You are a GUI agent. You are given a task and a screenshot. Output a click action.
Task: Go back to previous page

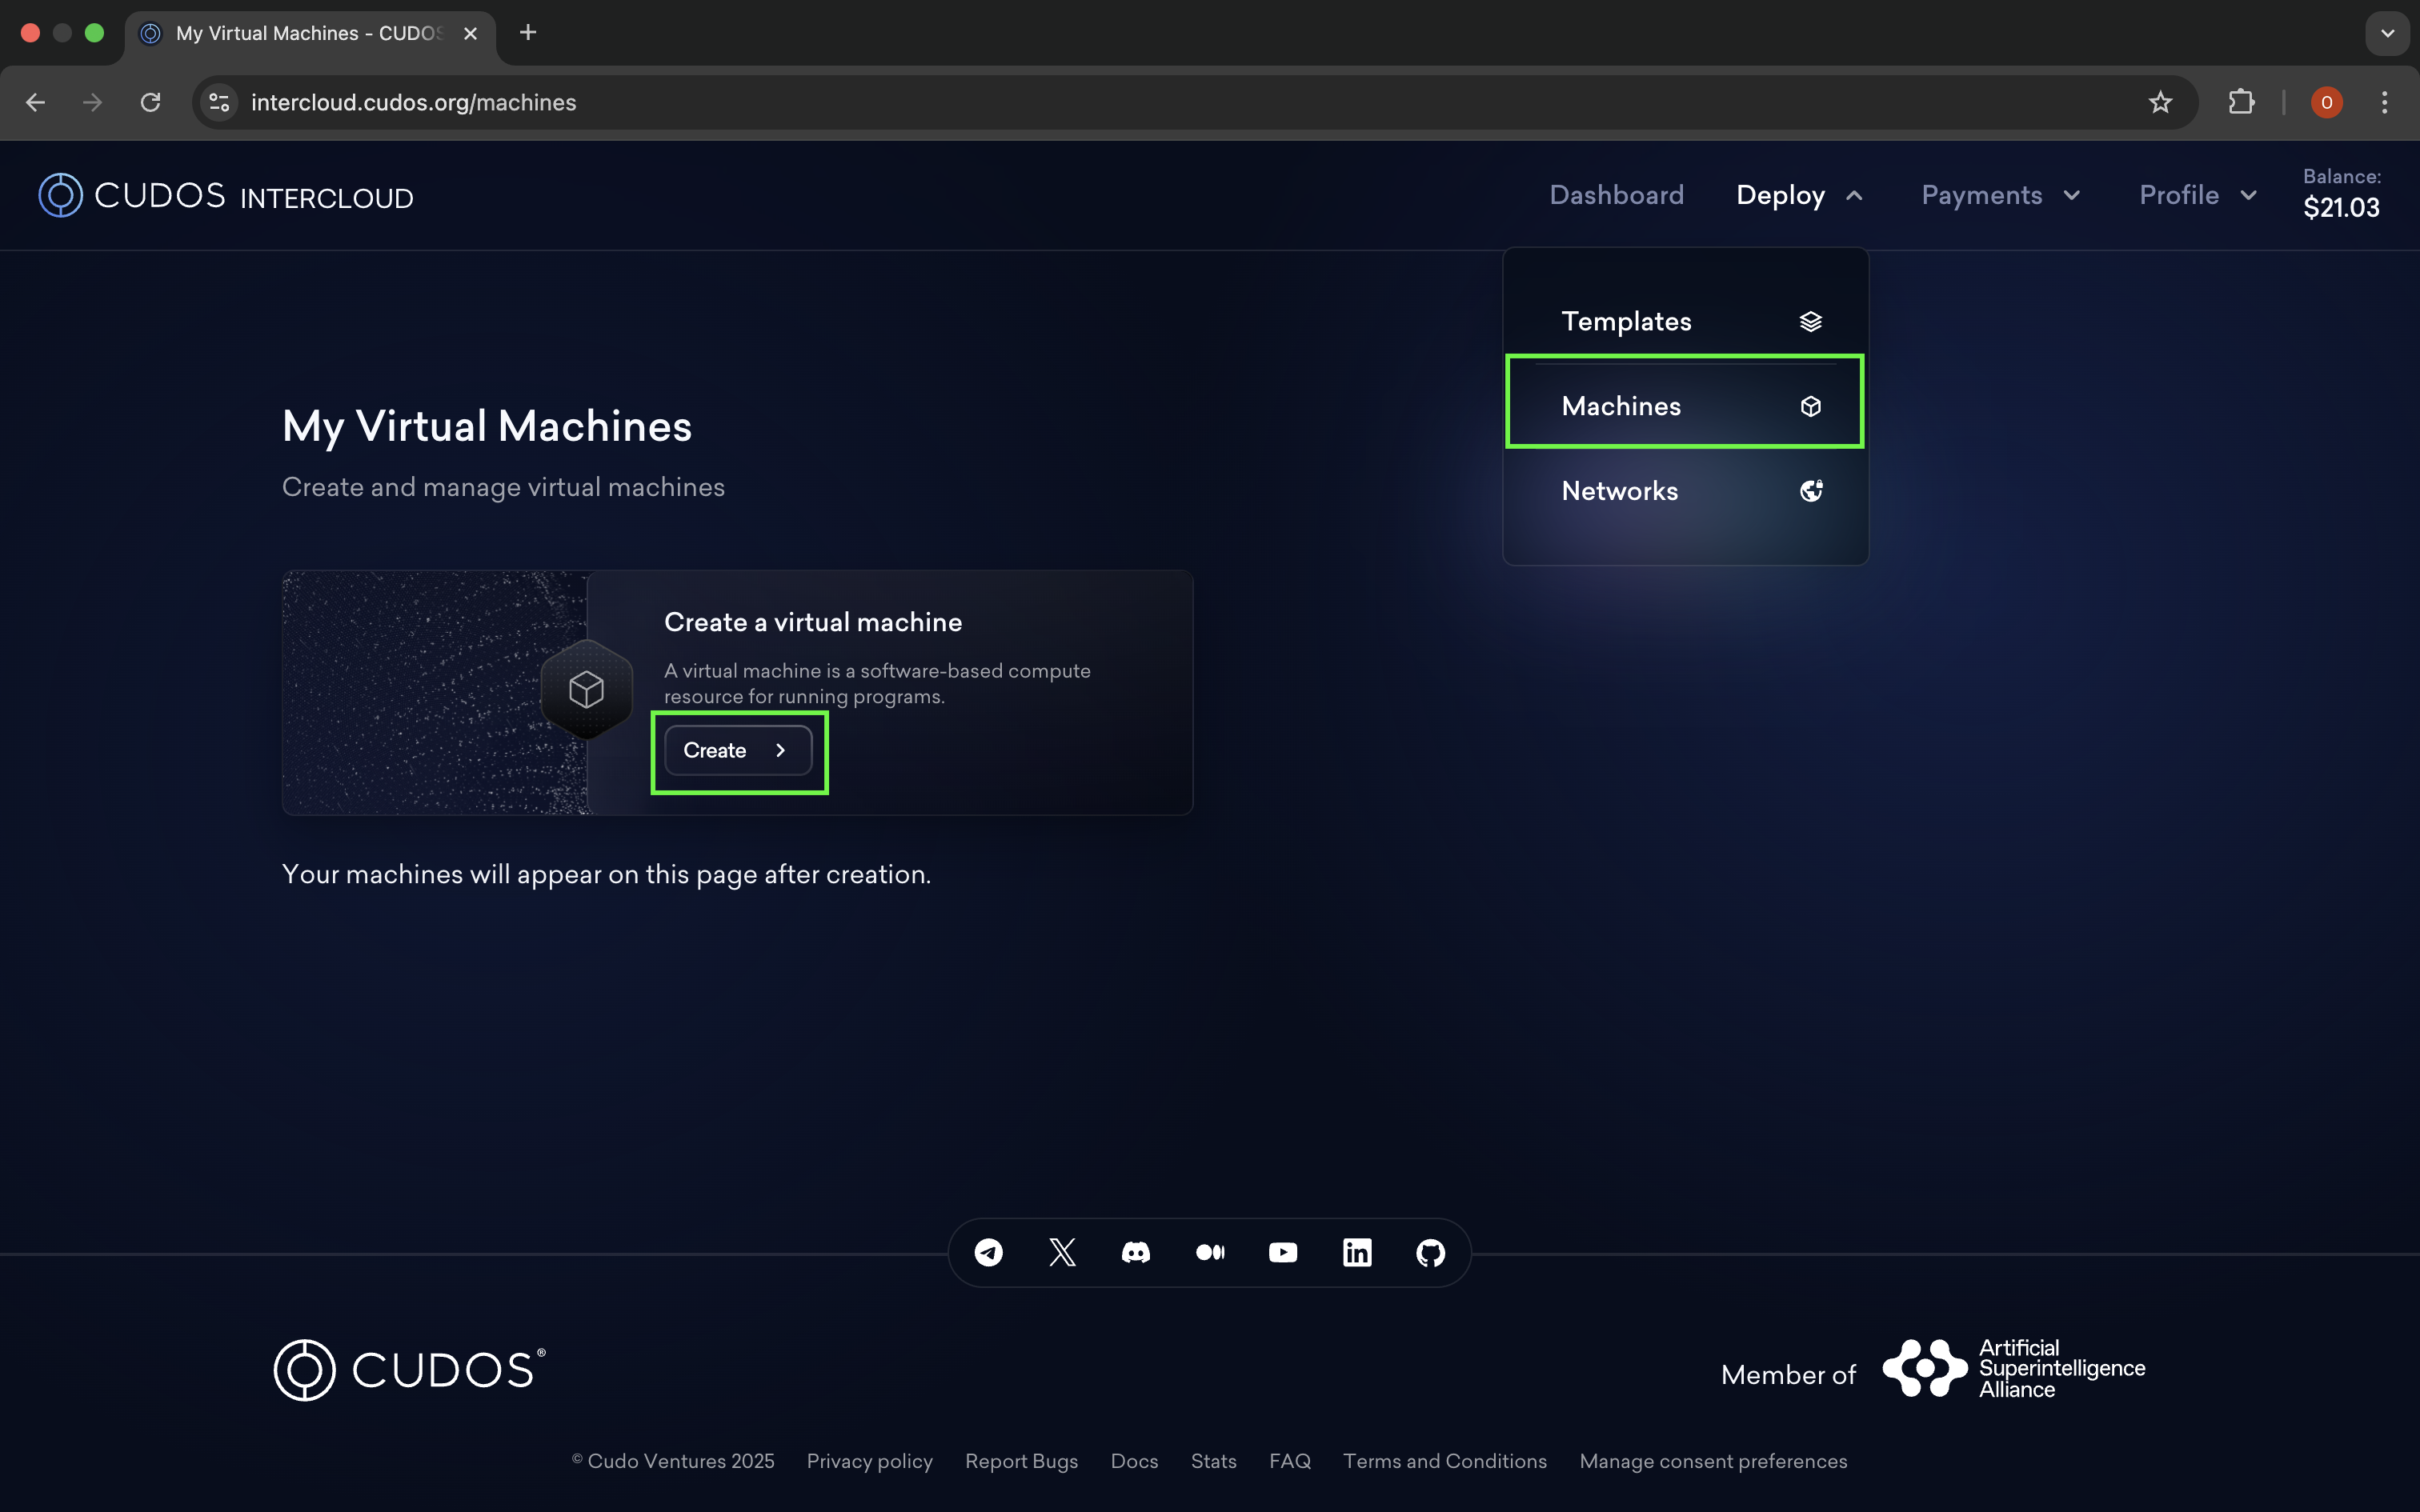[35, 102]
